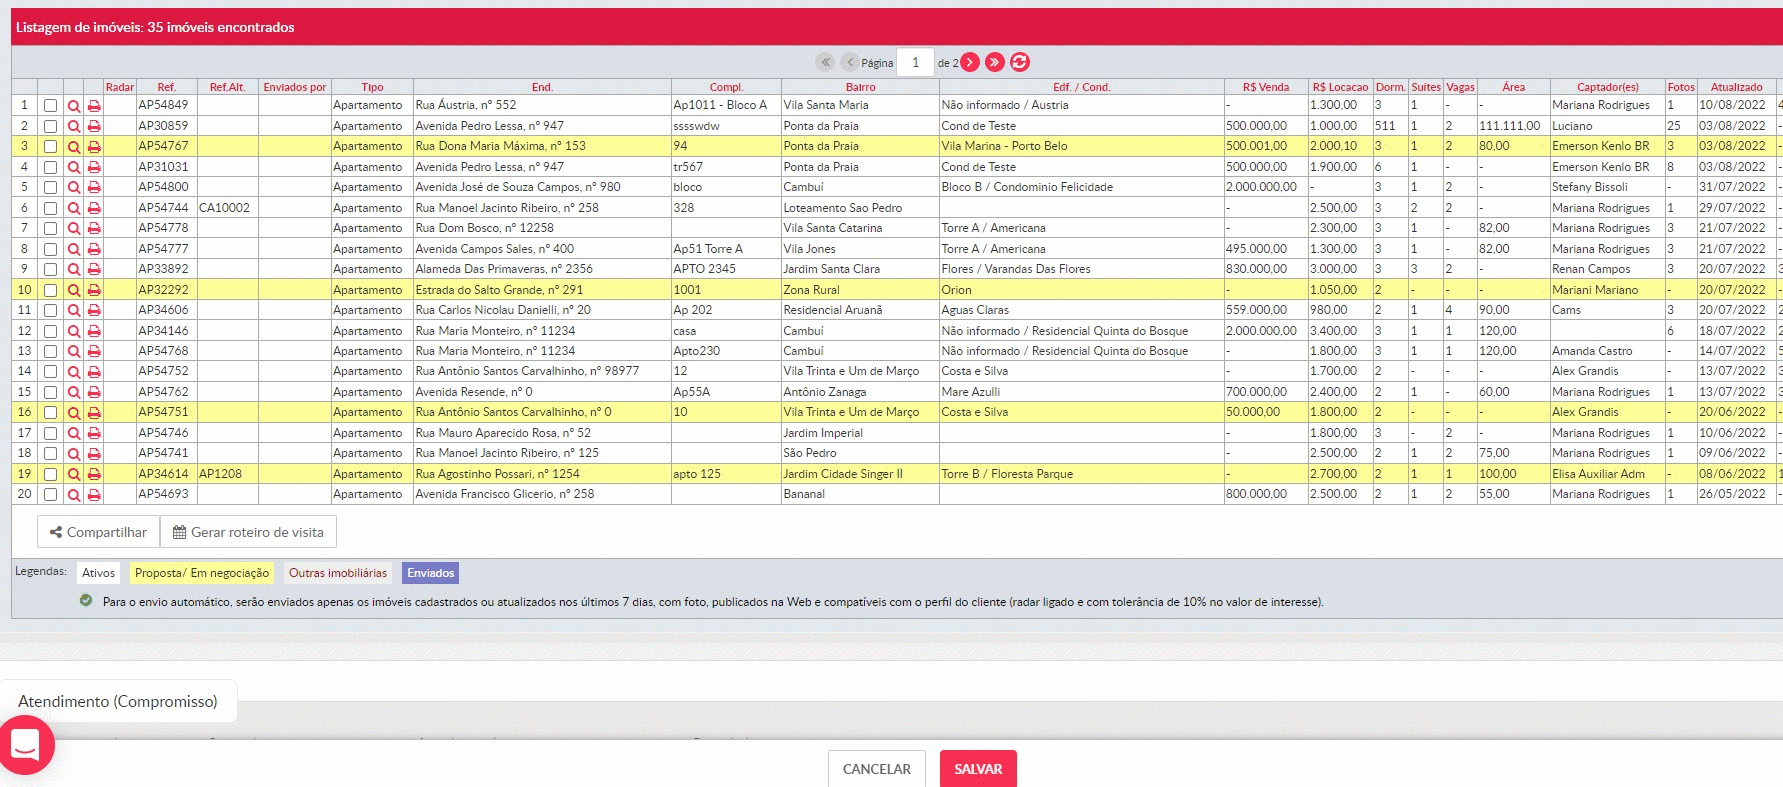Click Gerar roteiro de visita button
The height and width of the screenshot is (787, 1783).
pyautogui.click(x=248, y=532)
